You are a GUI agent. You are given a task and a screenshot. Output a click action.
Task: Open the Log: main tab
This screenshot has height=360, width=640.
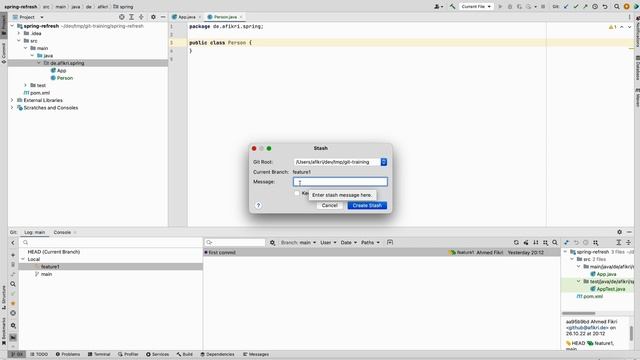[x=35, y=232]
